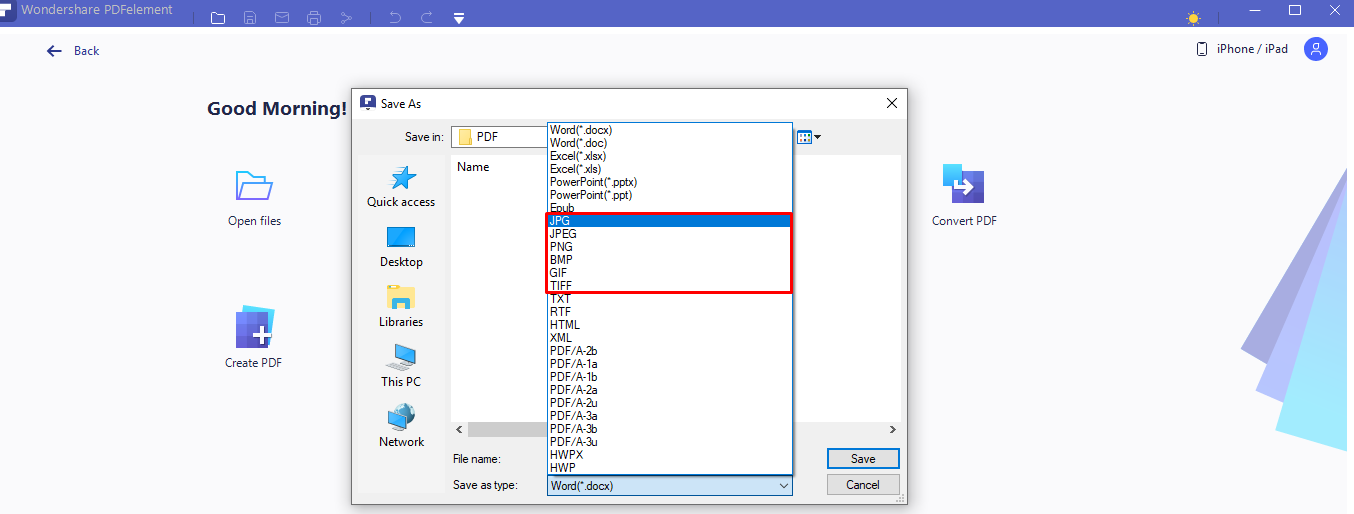Select XML in the type list
Image resolution: width=1354 pixels, height=514 pixels.
(670, 338)
